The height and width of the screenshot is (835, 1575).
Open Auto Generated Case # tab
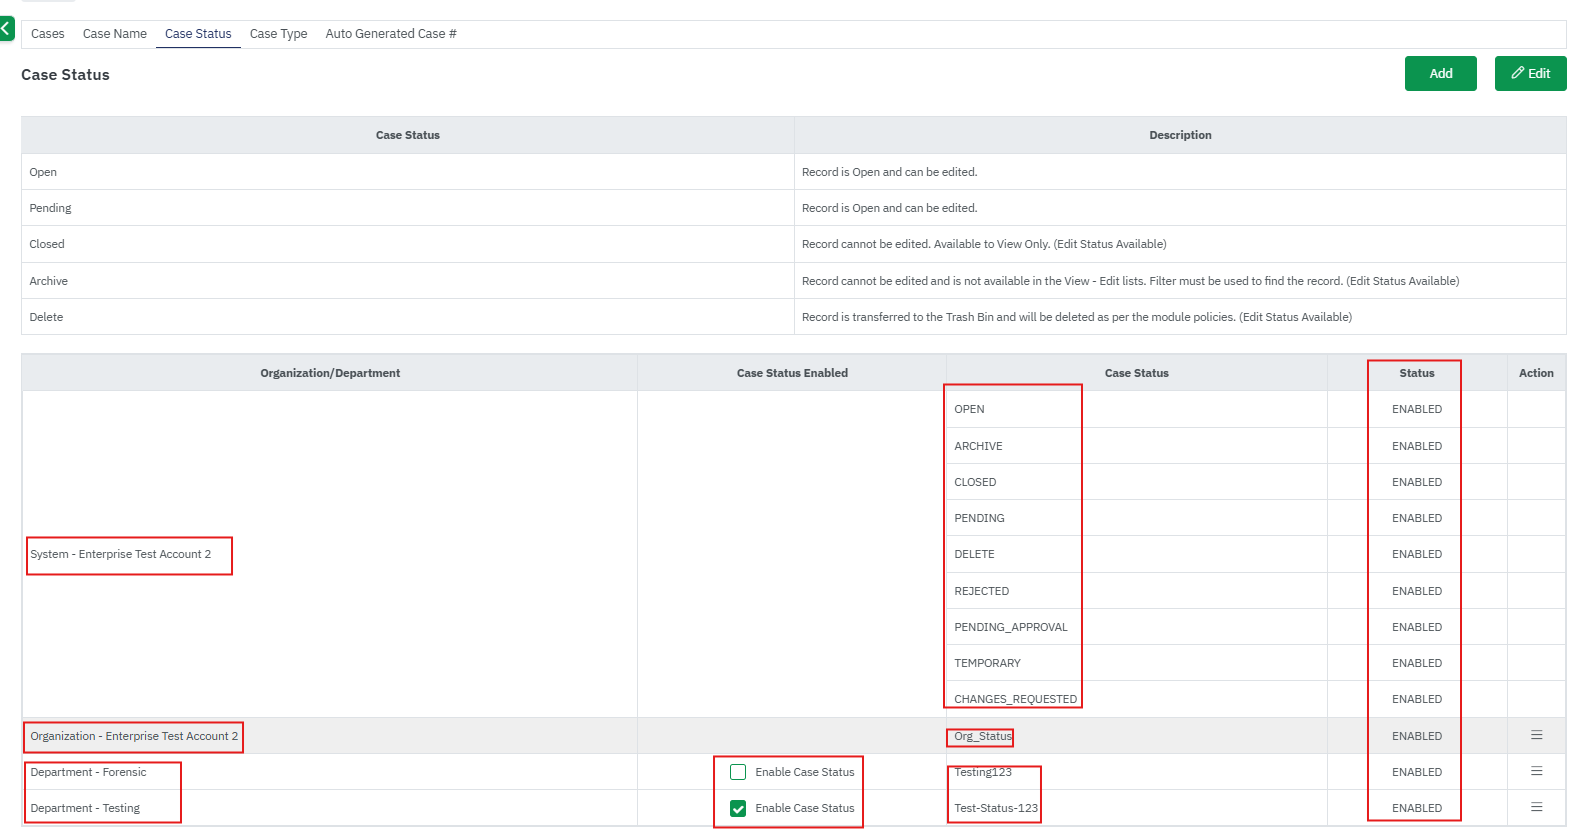[390, 34]
